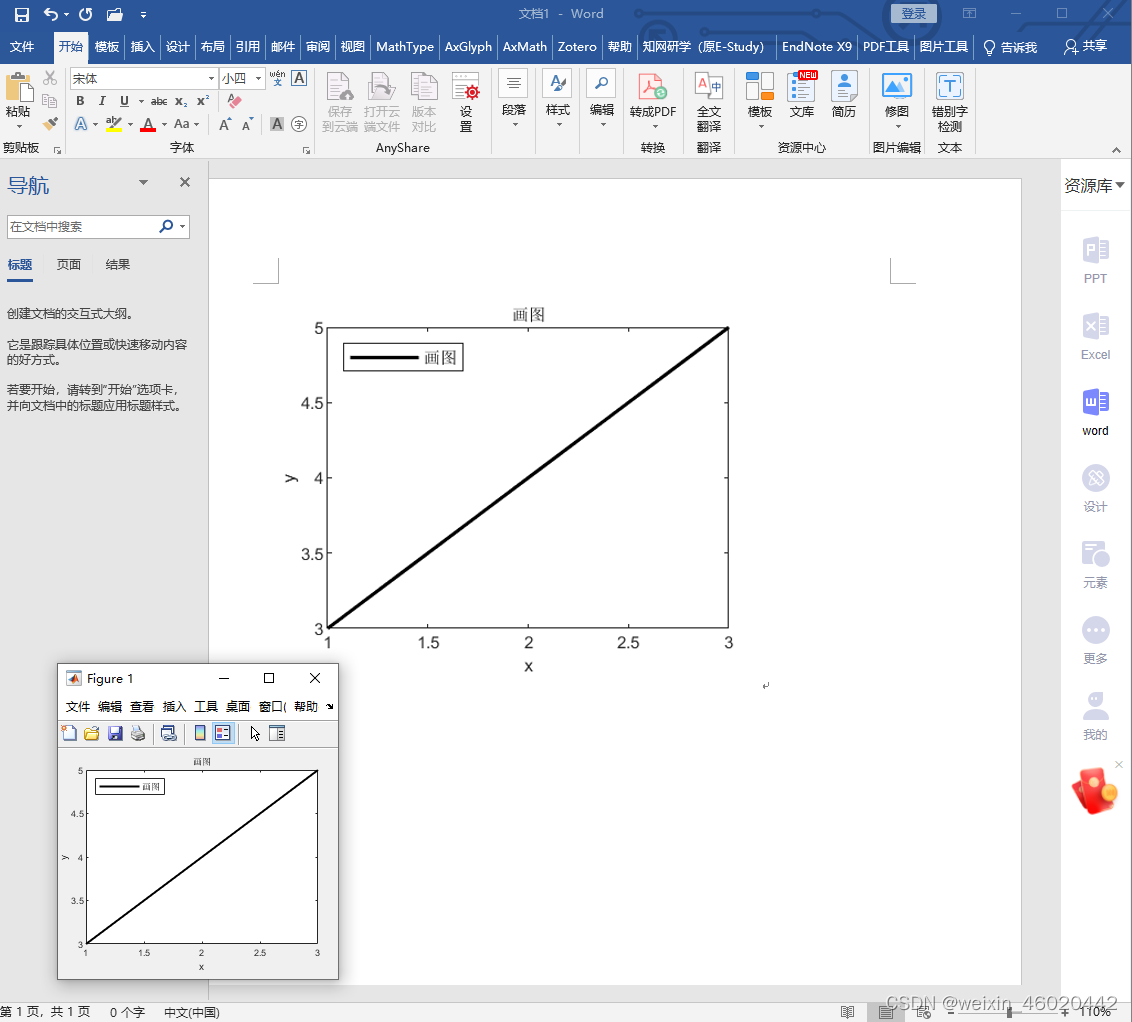Save the figure in the Figure 1 toolbar
The height and width of the screenshot is (1022, 1132).
114,733
